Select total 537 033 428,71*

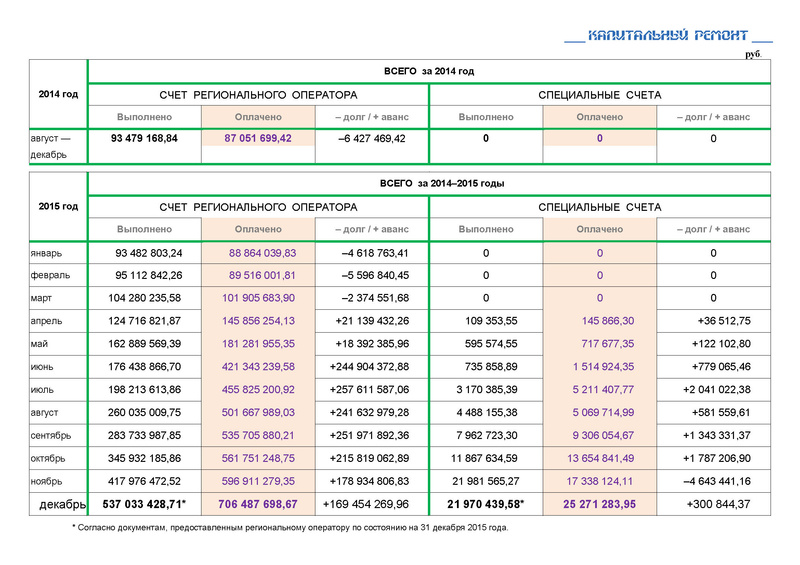[144, 505]
